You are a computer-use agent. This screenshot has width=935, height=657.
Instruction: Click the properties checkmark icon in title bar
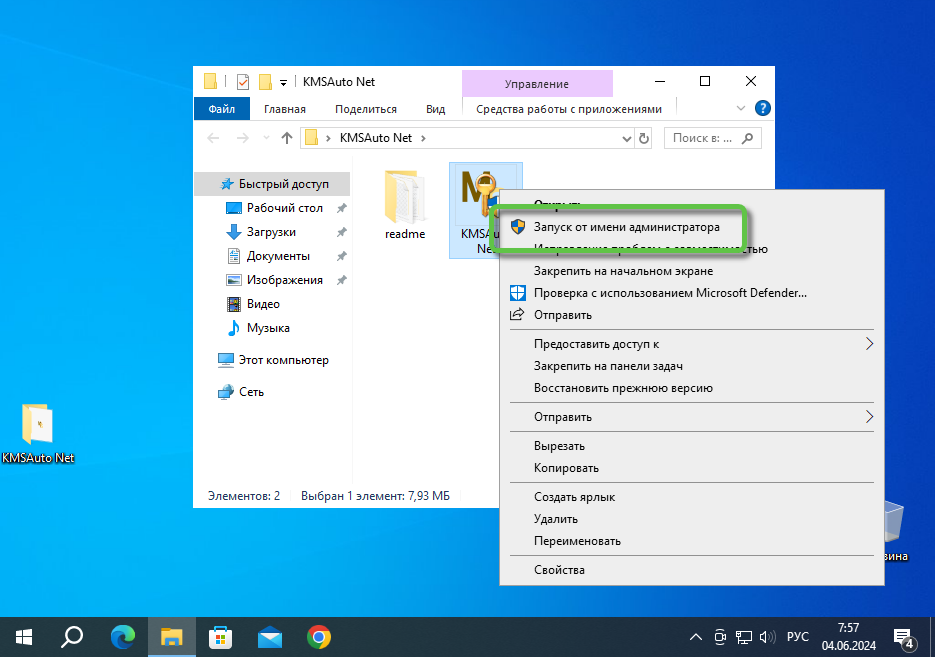click(243, 82)
